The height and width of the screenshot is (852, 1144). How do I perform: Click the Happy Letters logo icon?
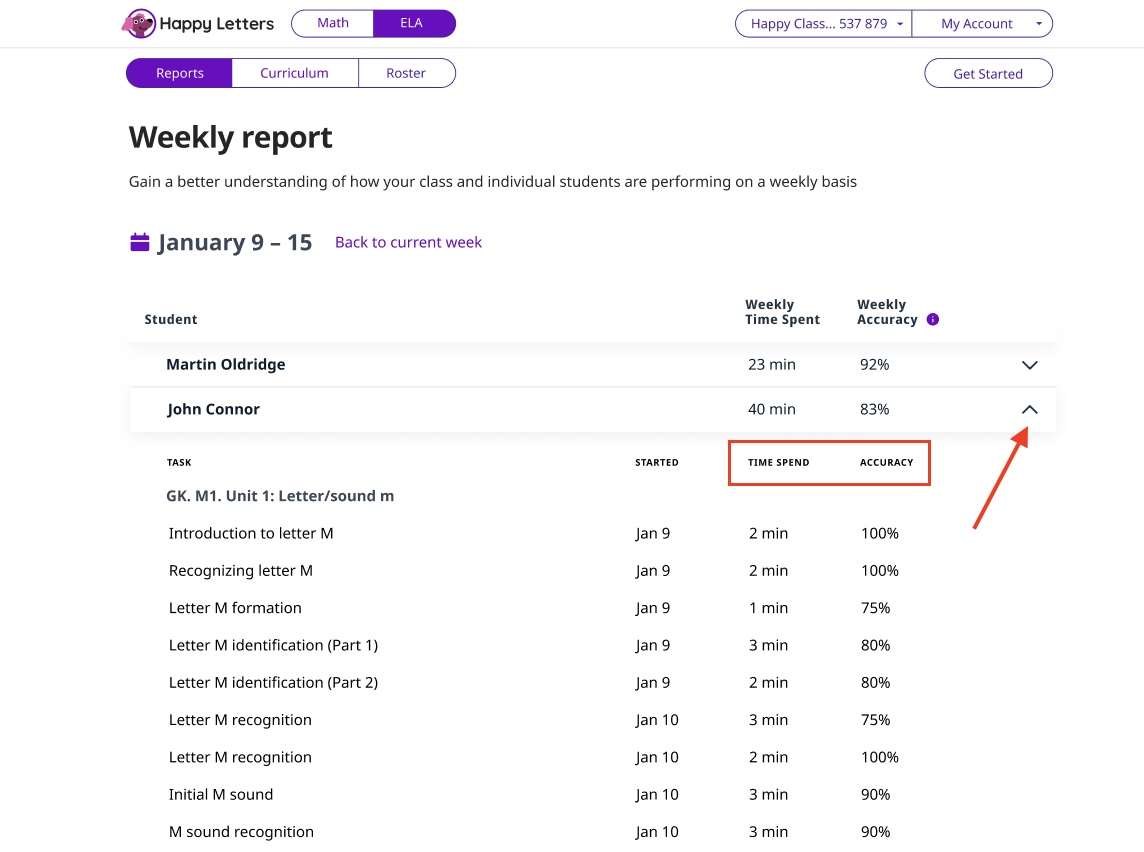pyautogui.click(x=139, y=23)
